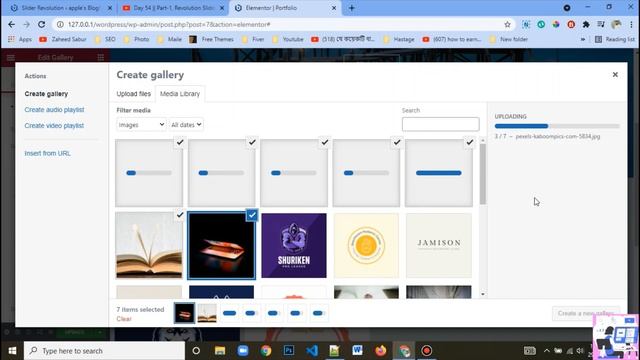Open the All dates filter
Image resolution: width=640 pixels, height=360 pixels.
[186, 124]
